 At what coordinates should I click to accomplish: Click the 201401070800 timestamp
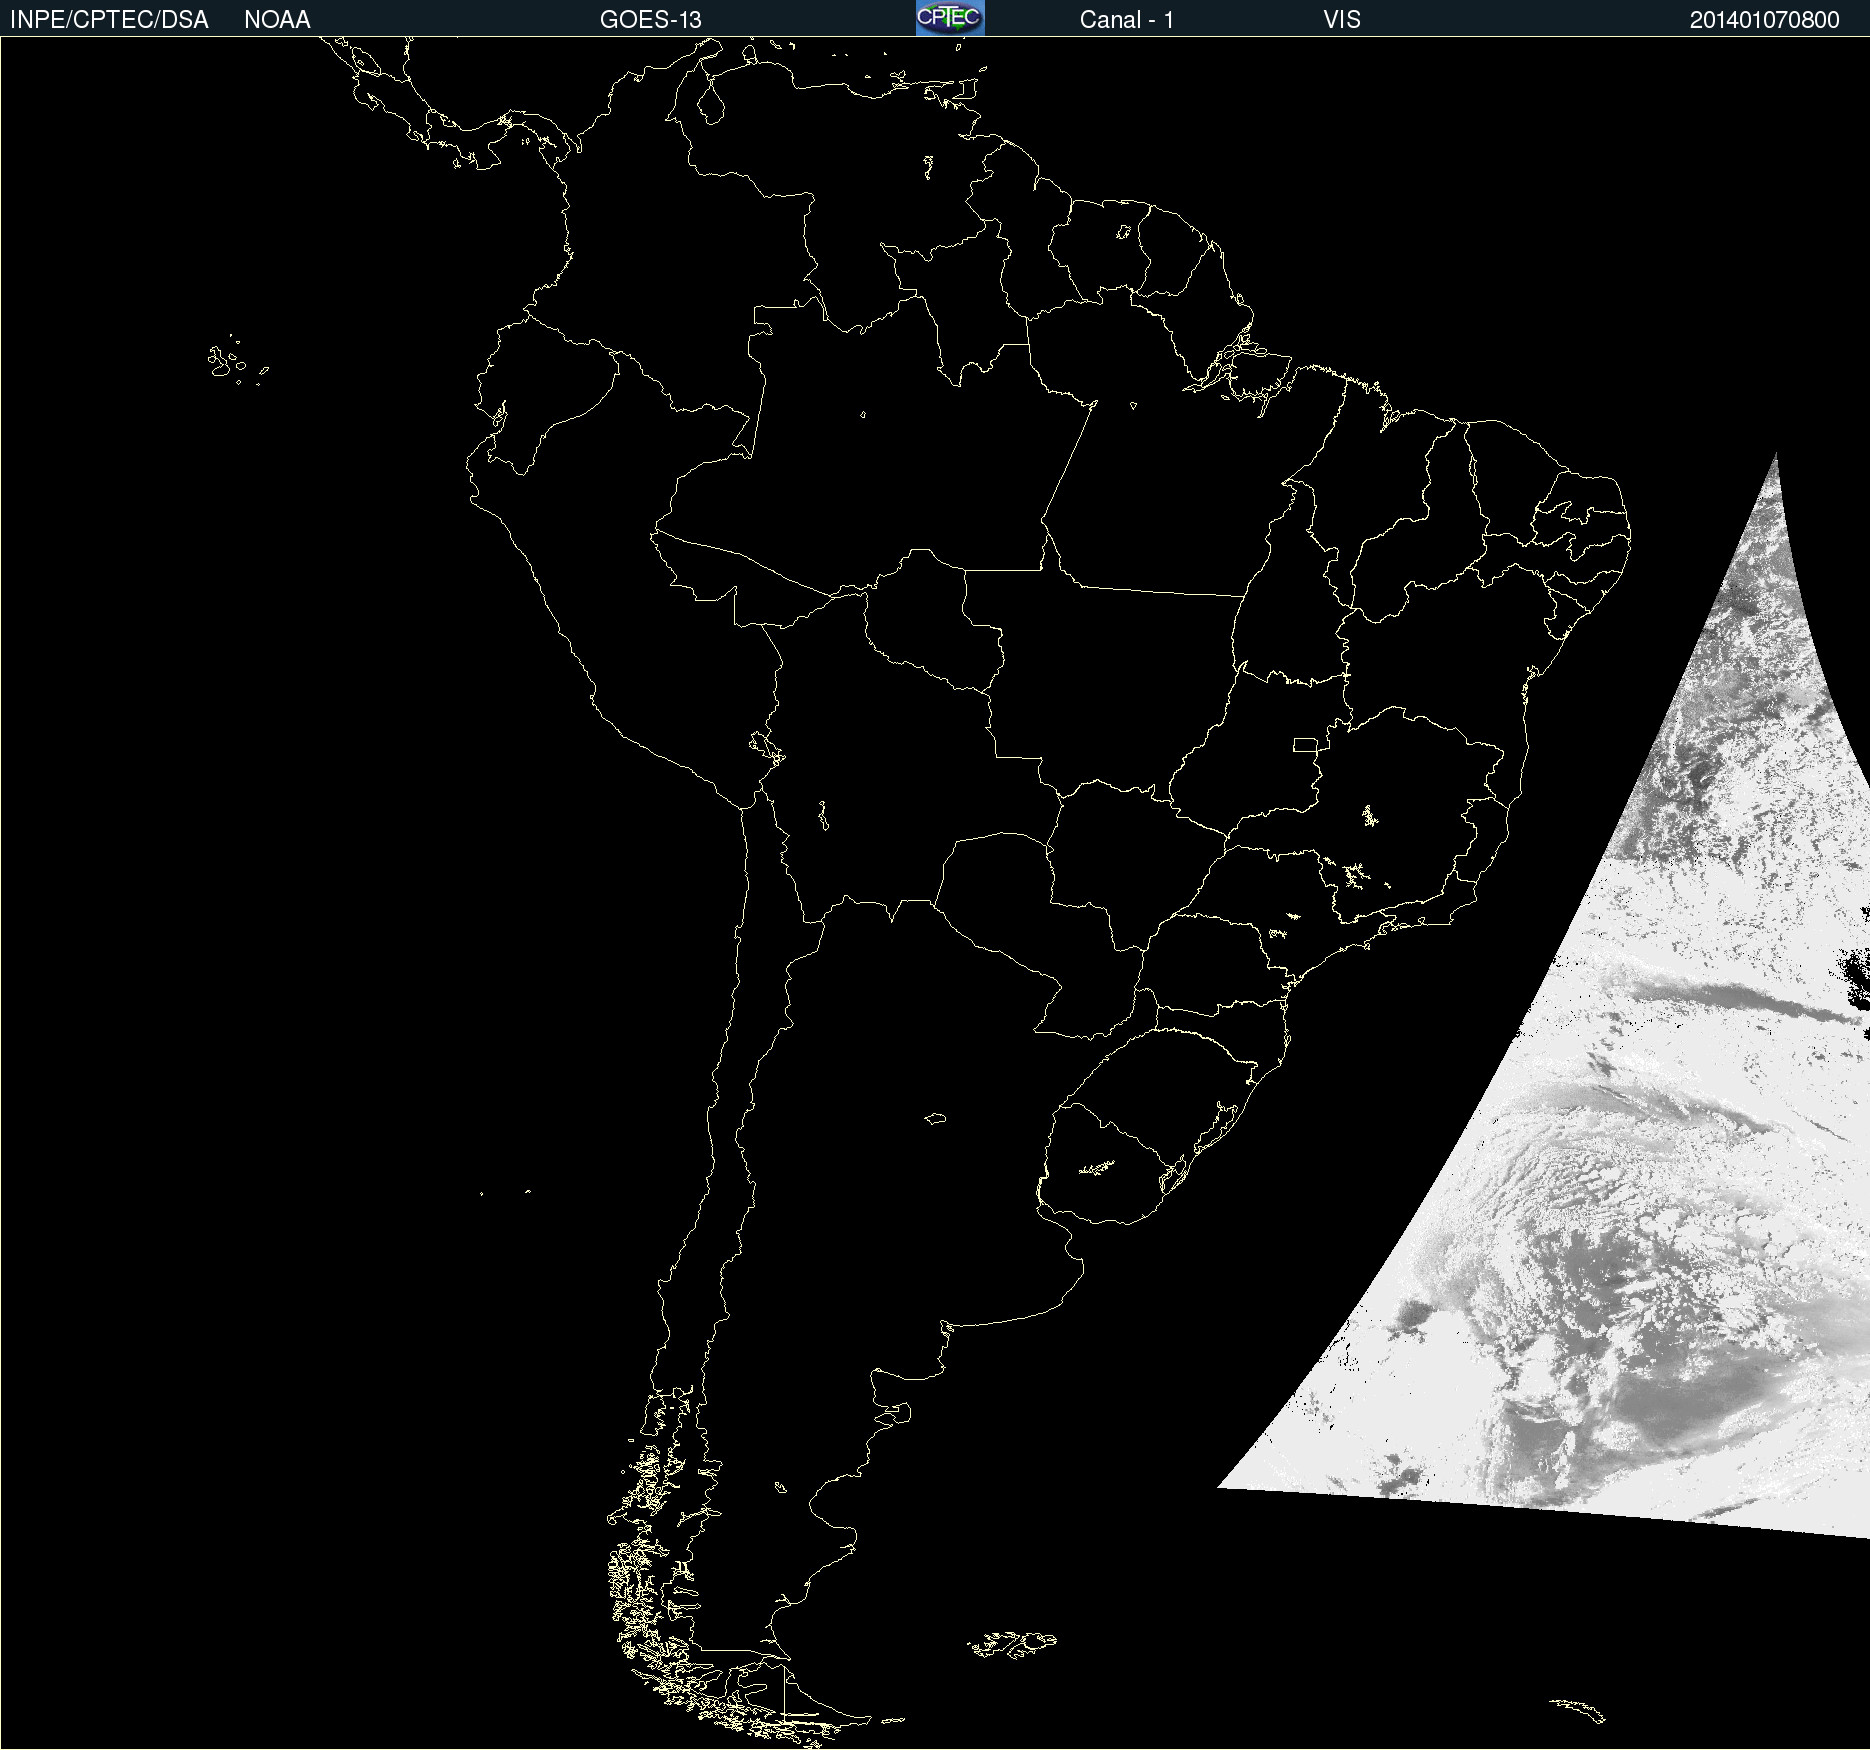(x=1765, y=20)
